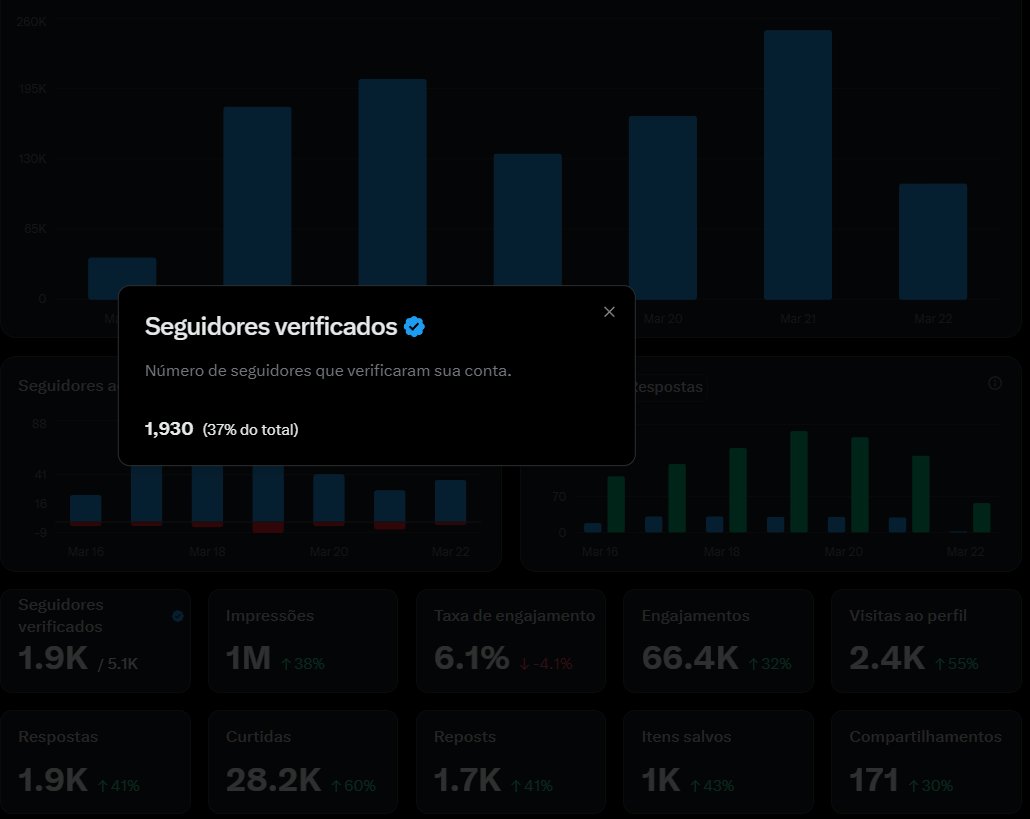The width and height of the screenshot is (1030, 819).
Task: Click the Mar 16 bar in followers chart
Action: point(85,510)
